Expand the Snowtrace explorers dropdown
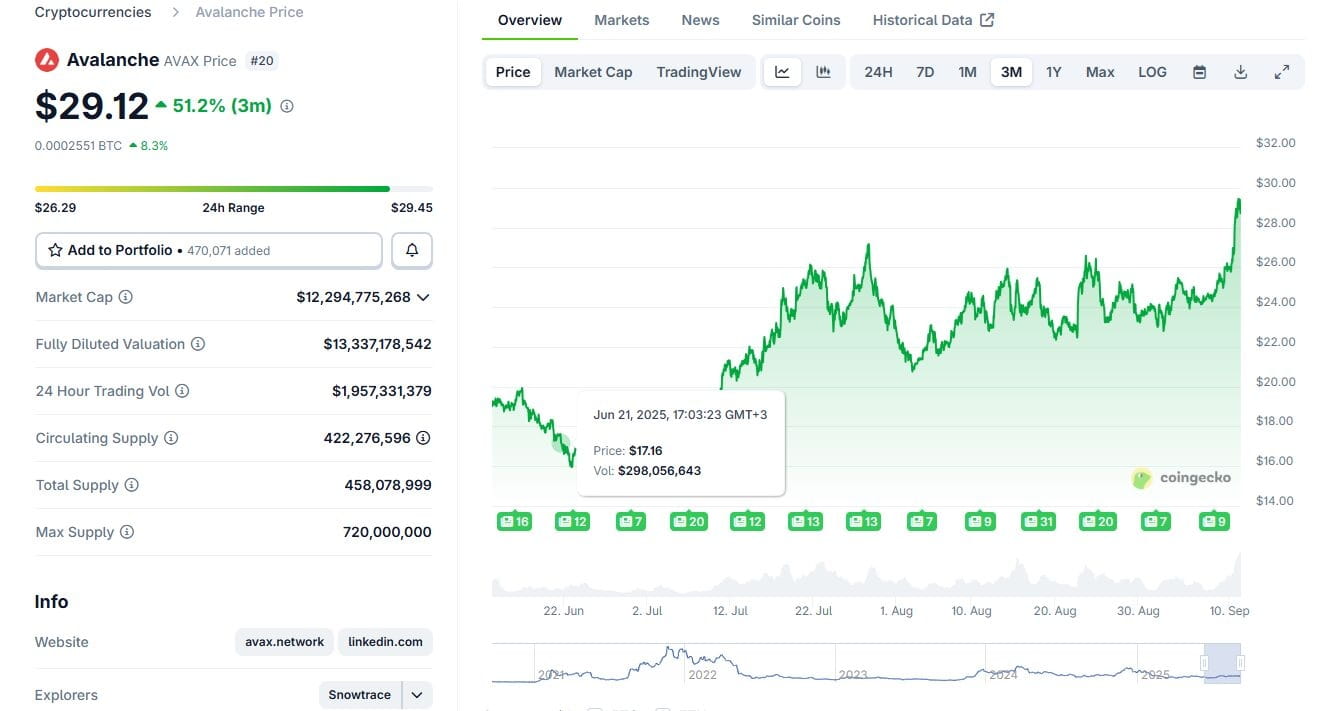 pyautogui.click(x=417, y=695)
